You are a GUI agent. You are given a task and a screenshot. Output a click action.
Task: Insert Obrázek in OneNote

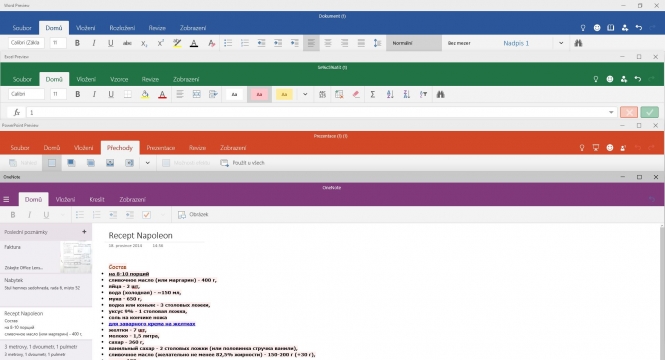pyautogui.click(x=193, y=215)
